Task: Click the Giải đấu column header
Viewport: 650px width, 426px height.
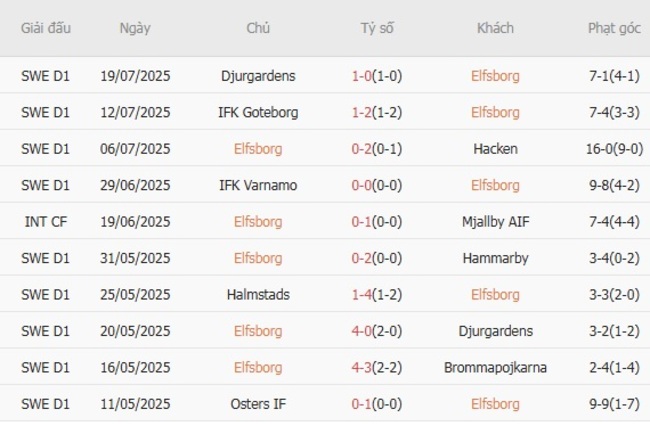Action: (46, 28)
